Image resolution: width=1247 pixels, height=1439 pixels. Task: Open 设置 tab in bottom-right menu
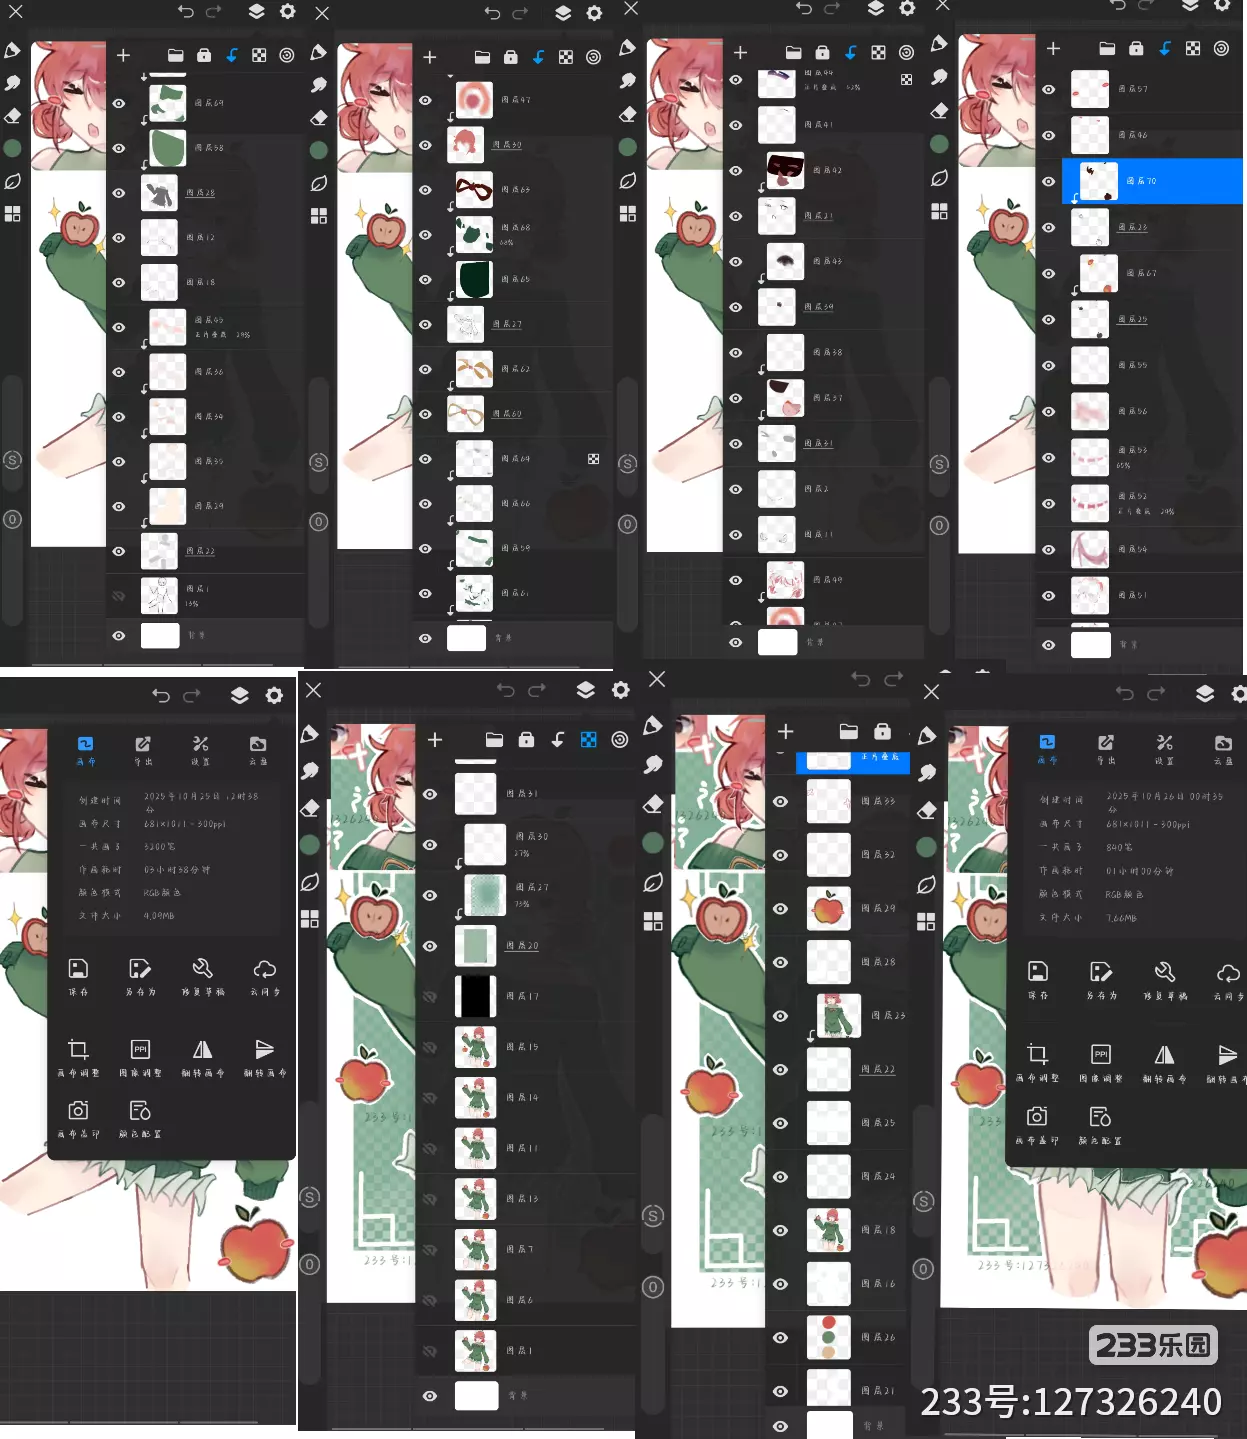1164,749
